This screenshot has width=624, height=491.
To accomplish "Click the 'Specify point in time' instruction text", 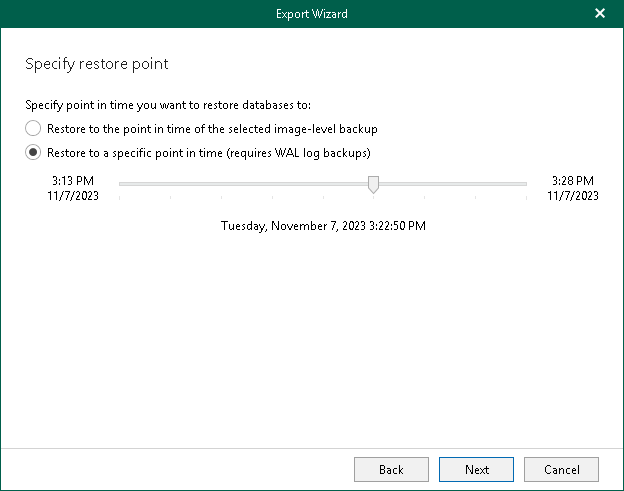I will (x=168, y=105).
